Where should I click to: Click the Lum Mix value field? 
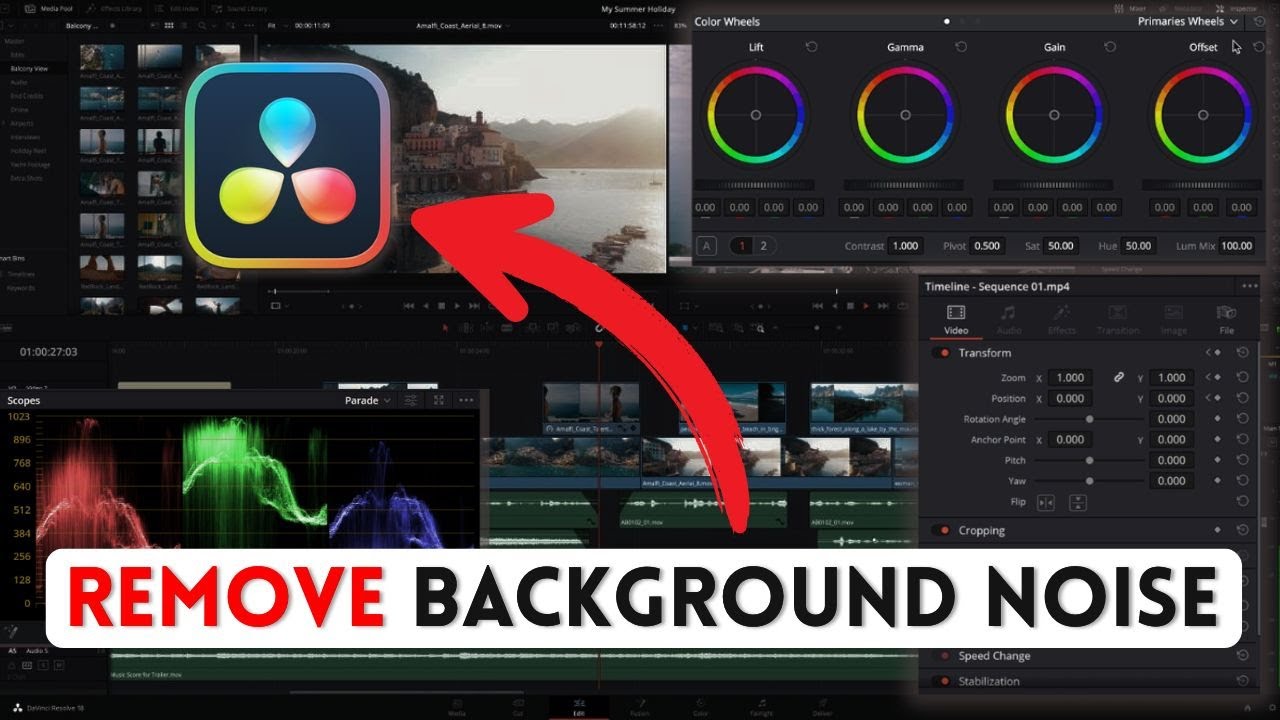point(1237,246)
